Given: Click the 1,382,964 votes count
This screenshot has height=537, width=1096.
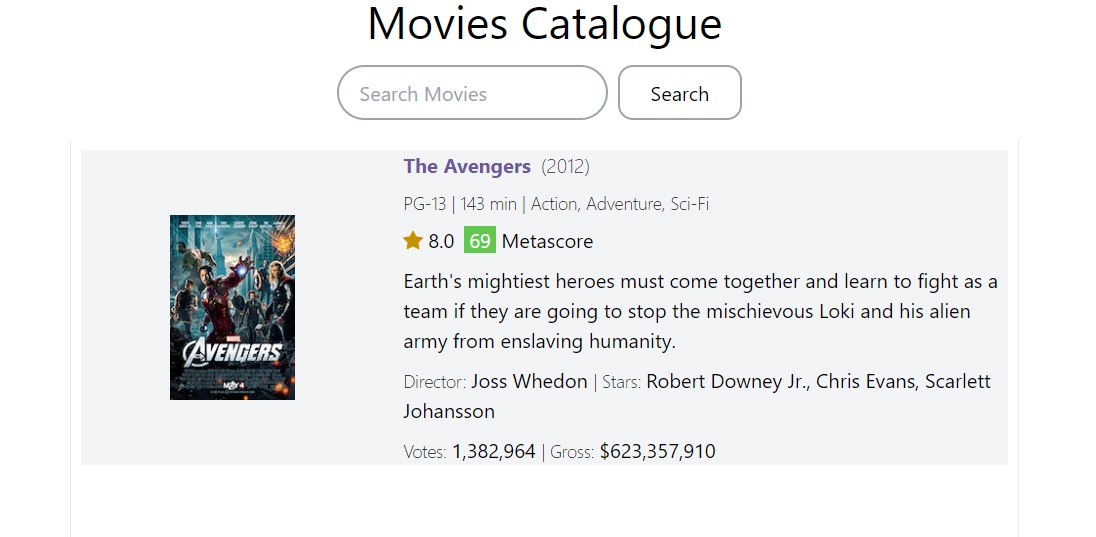Looking at the screenshot, I should tap(494, 451).
